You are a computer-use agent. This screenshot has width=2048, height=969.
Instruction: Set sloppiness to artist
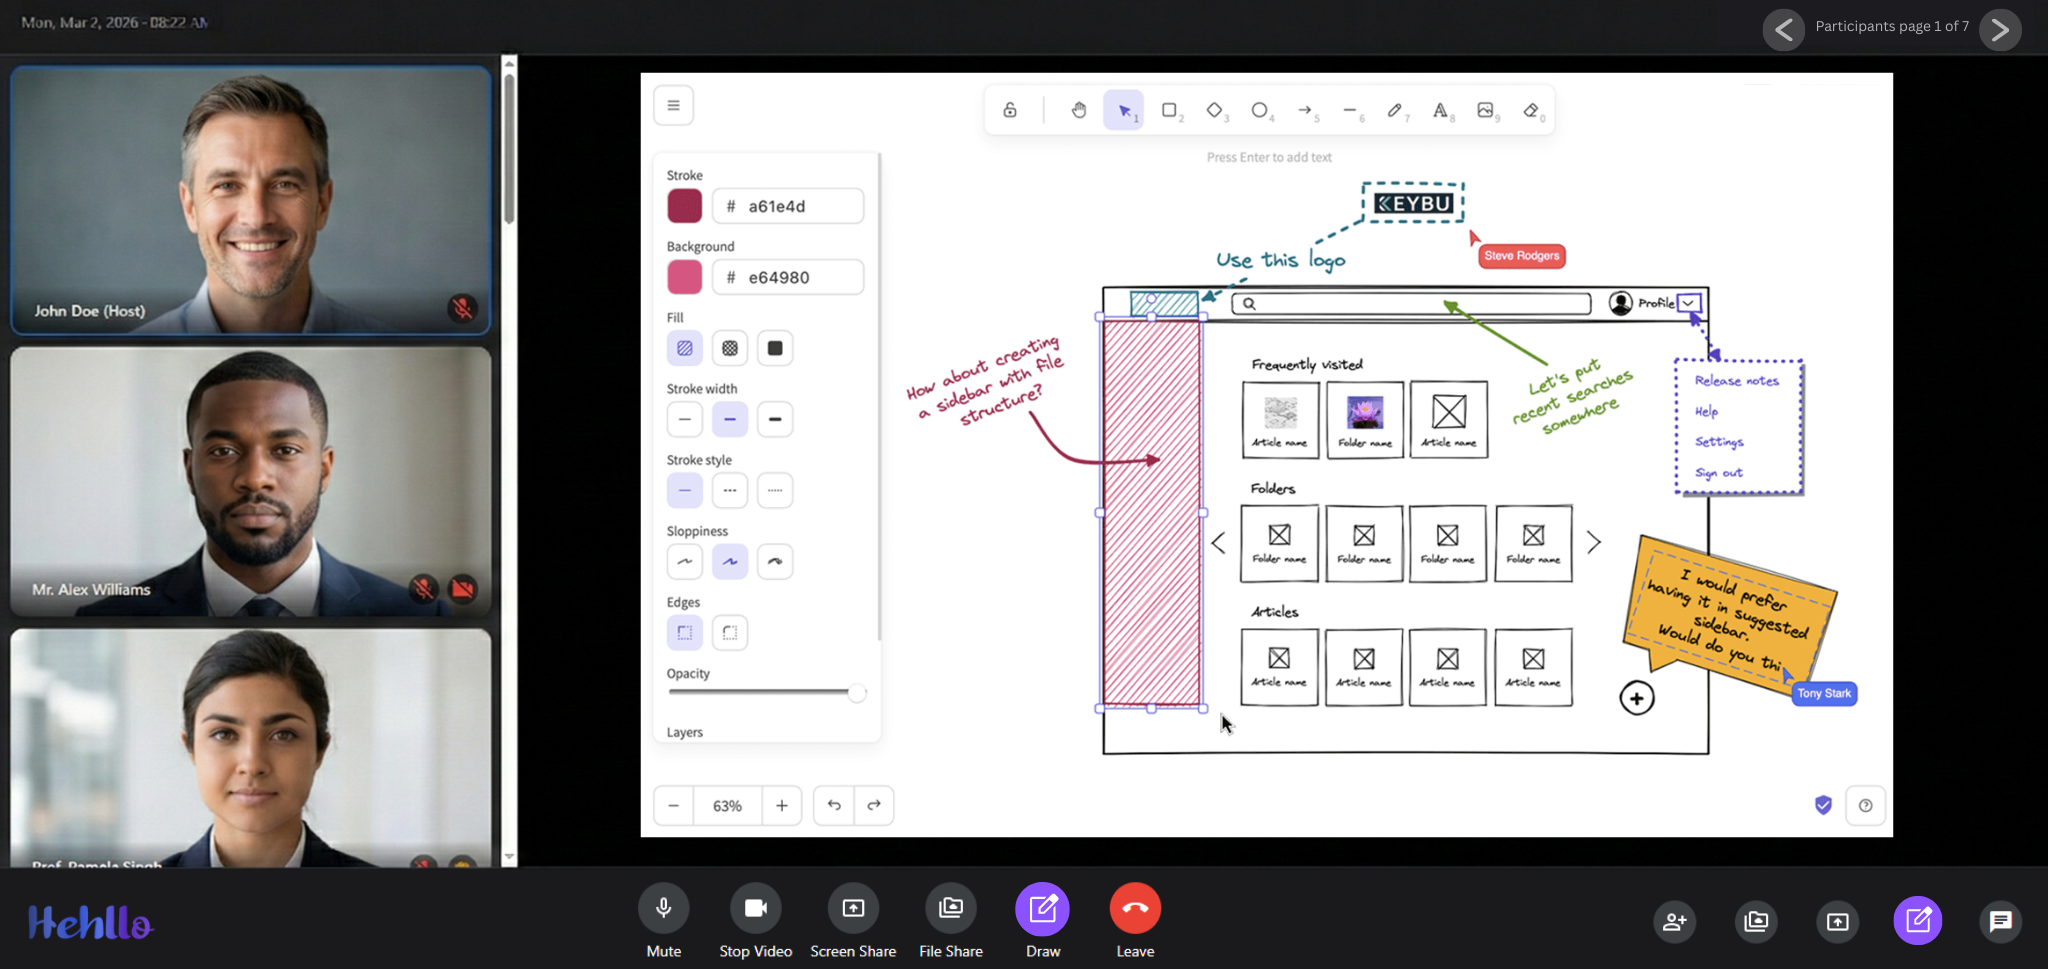coord(730,561)
